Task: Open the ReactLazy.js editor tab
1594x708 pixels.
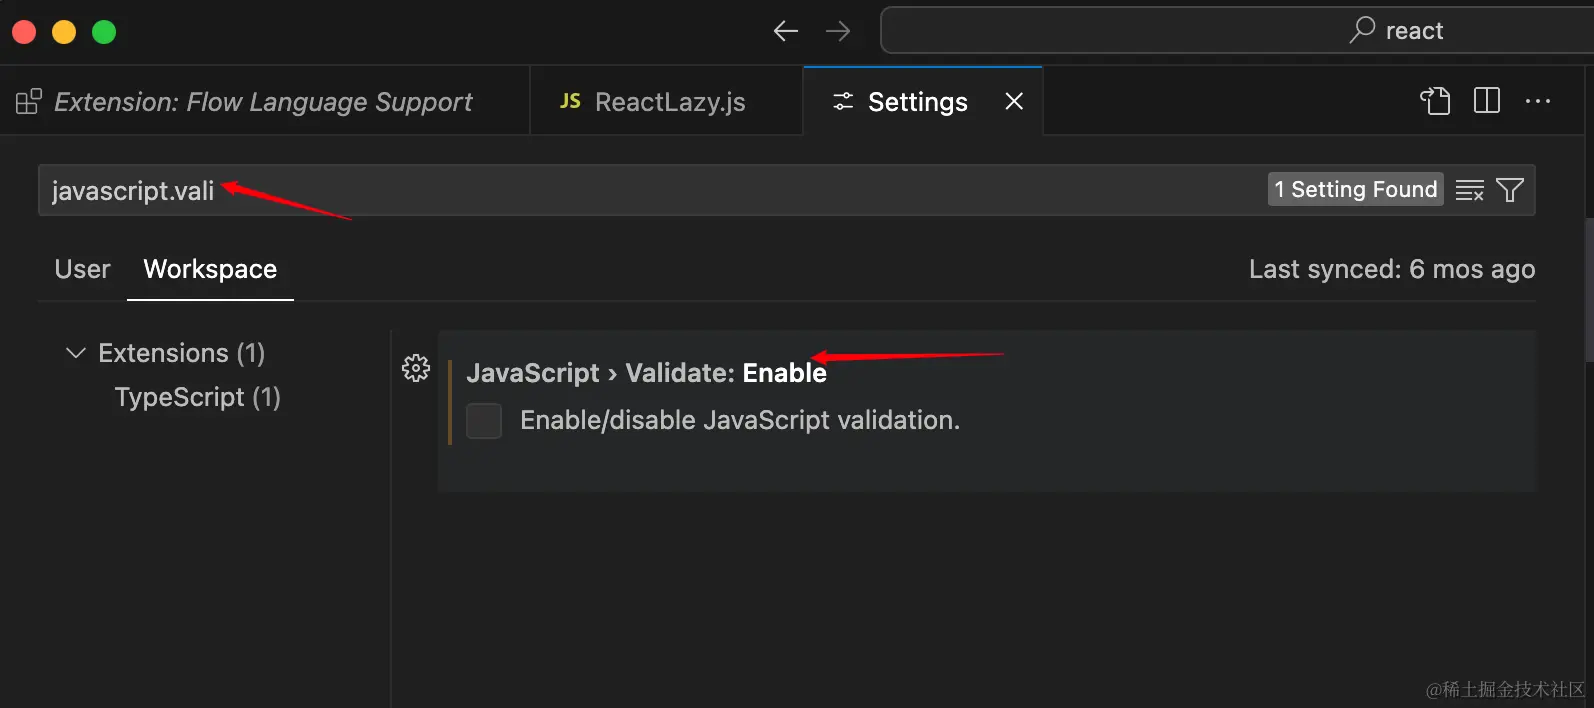Action: tap(667, 102)
